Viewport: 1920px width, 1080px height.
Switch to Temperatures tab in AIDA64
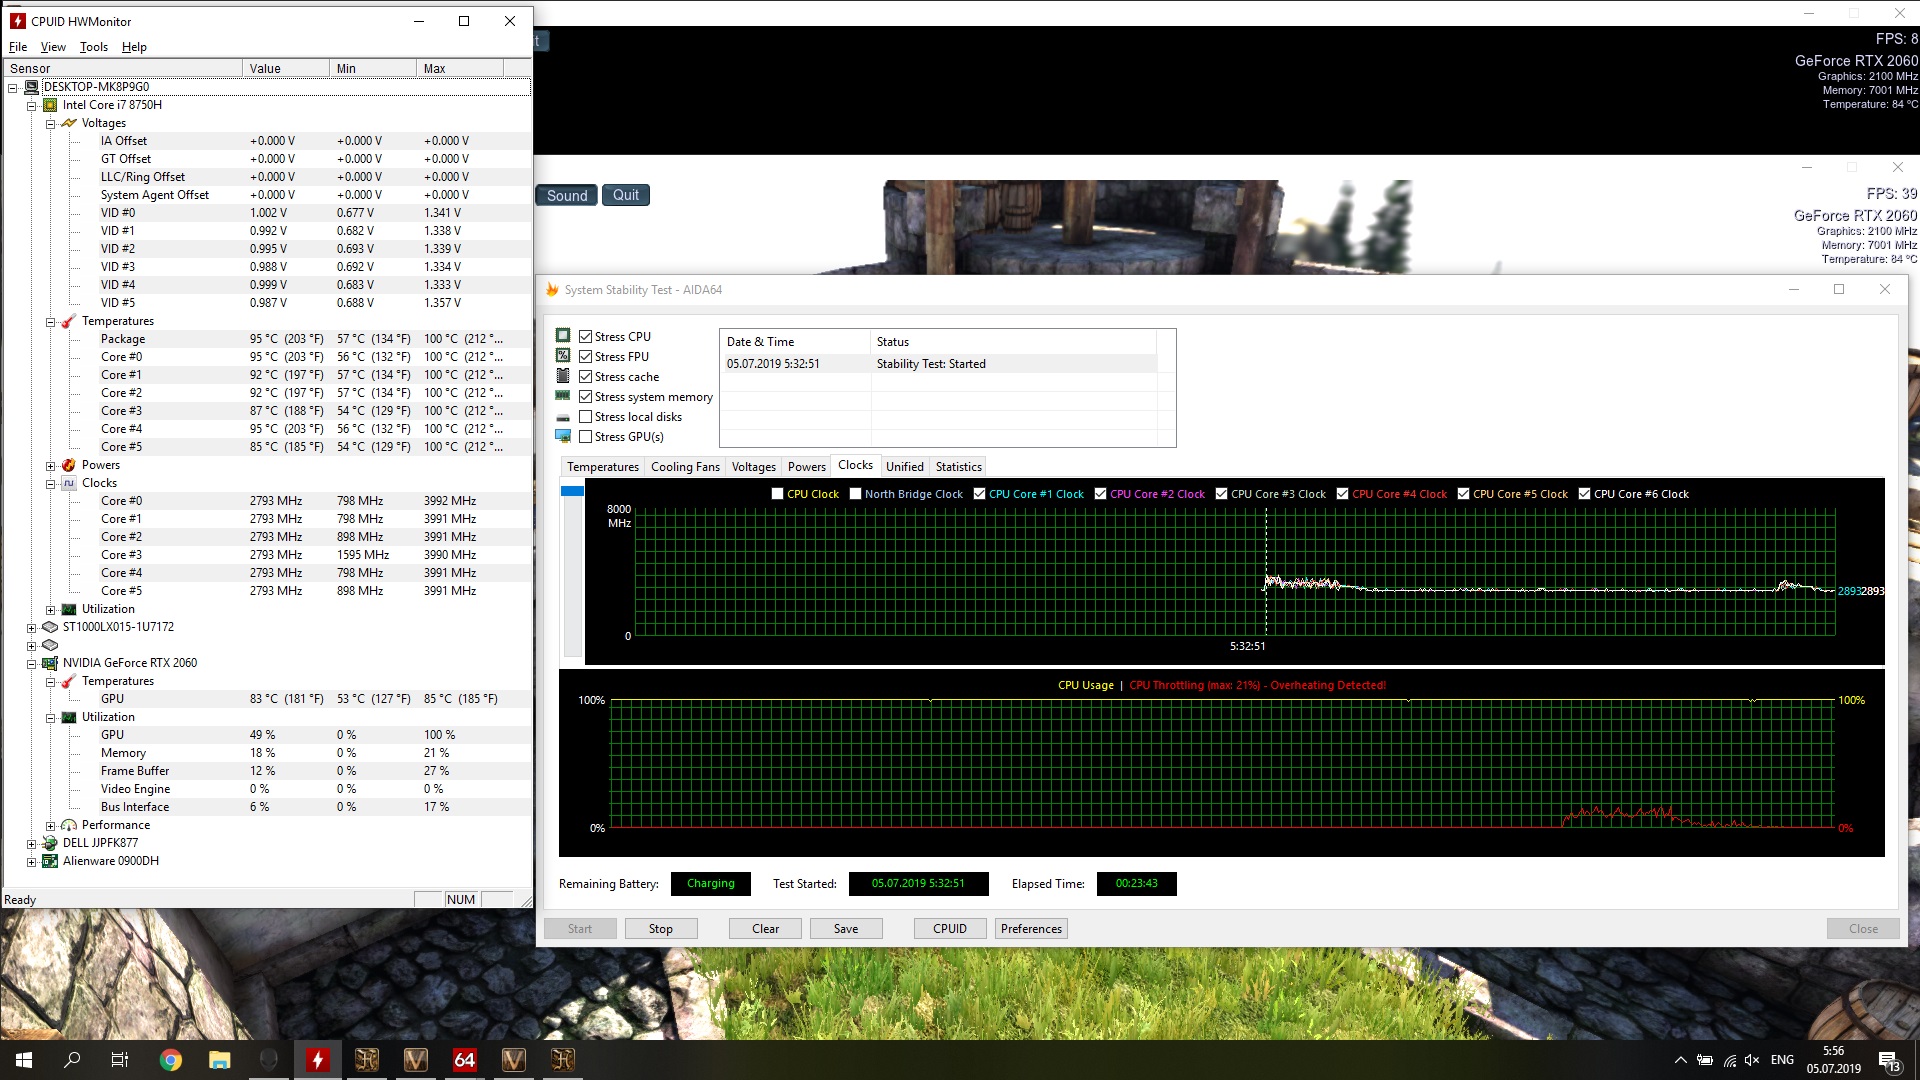(602, 467)
